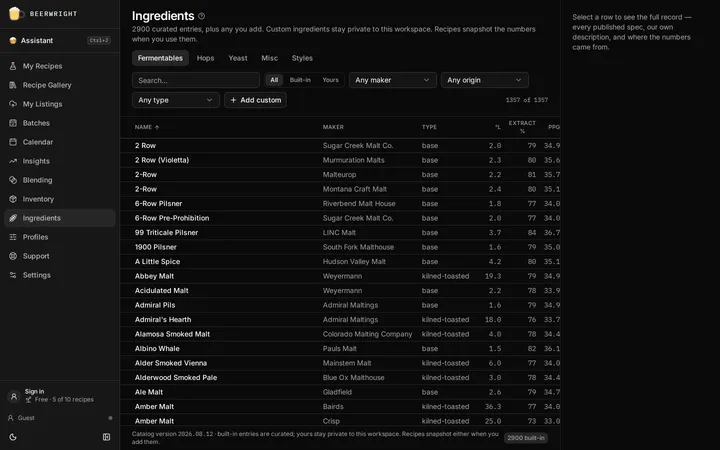The width and height of the screenshot is (720, 450).
Task: Click the 2900 built-in badge
Action: [526, 438]
